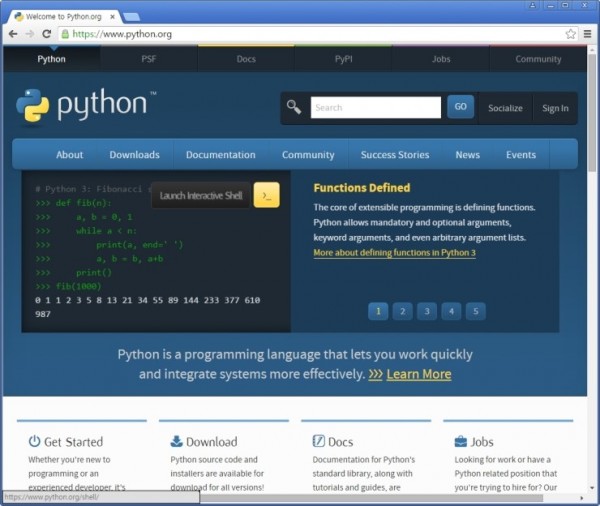The image size is (600, 506).
Task: Click the Docs notepad icon
Action: [318, 441]
